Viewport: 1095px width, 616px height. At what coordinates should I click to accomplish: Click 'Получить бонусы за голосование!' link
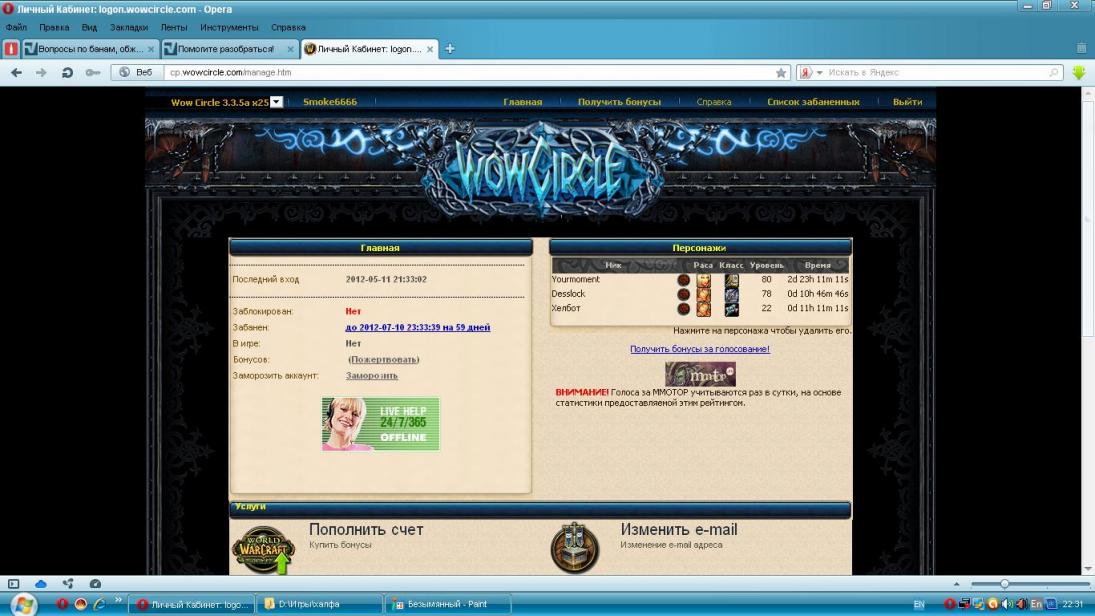(699, 349)
